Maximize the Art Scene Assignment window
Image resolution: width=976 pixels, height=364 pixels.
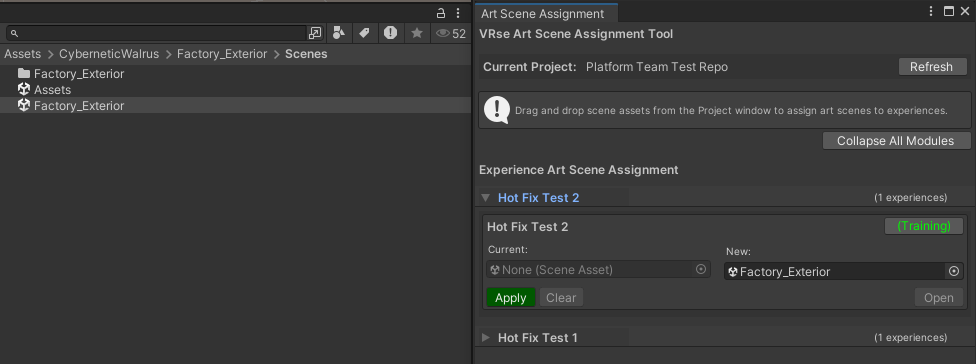pos(949,11)
